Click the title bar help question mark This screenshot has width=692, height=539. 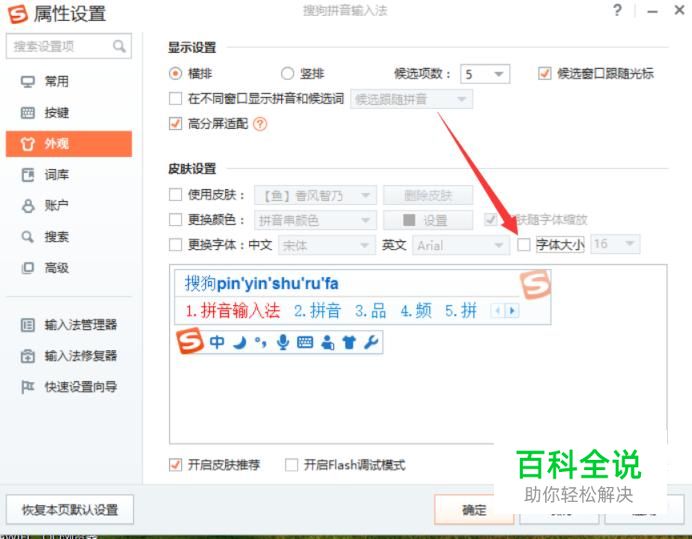point(617,10)
